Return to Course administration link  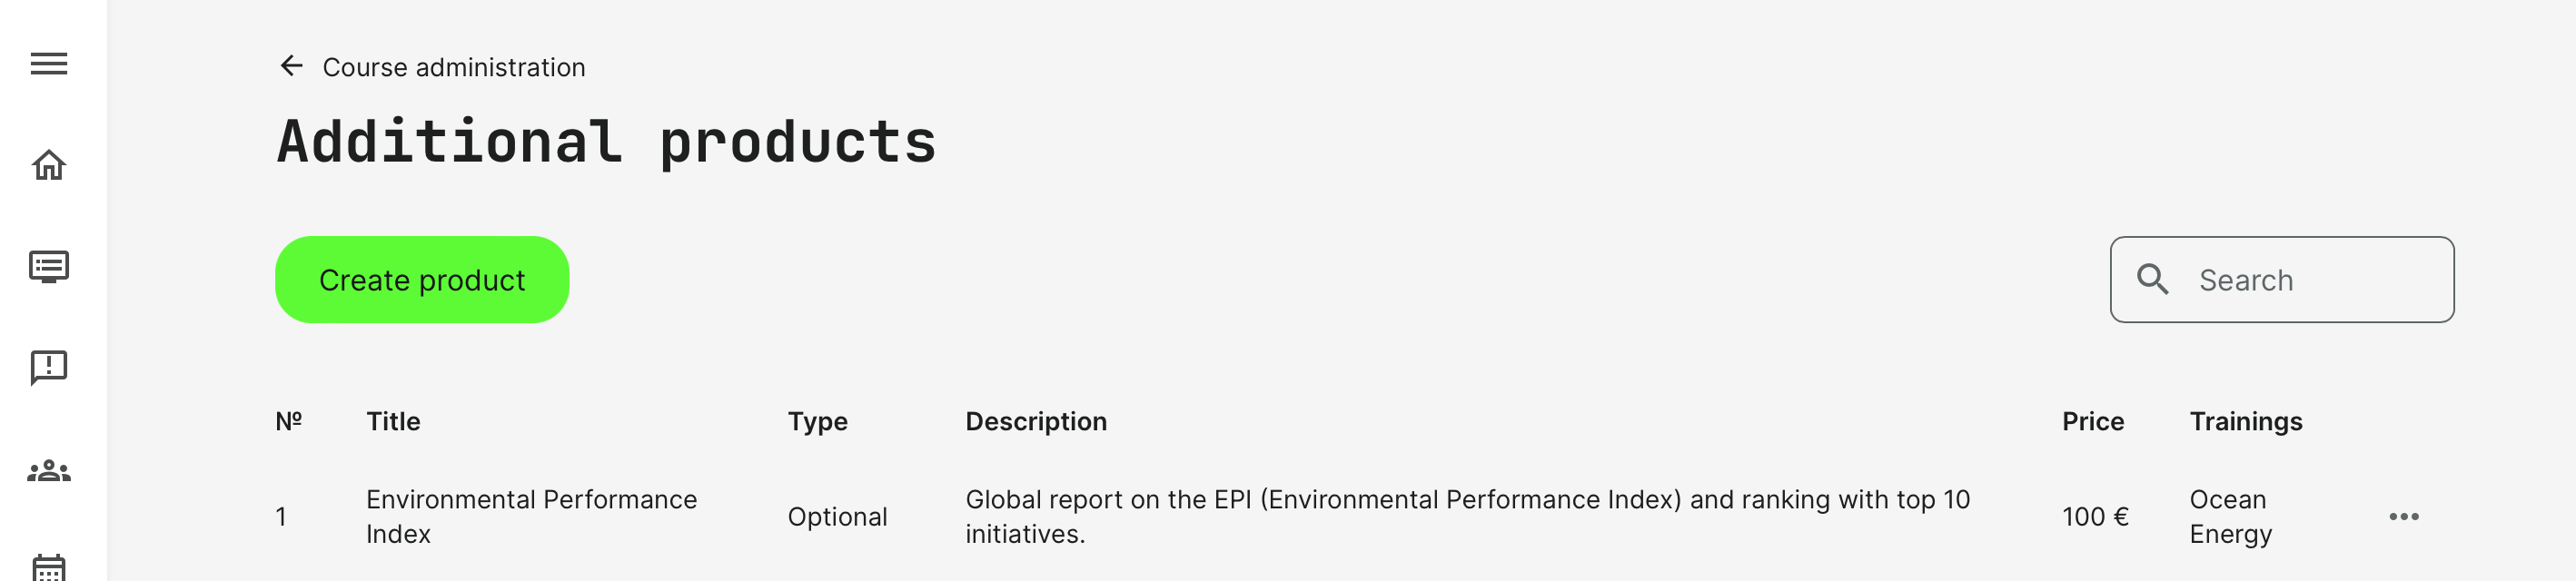(x=453, y=67)
